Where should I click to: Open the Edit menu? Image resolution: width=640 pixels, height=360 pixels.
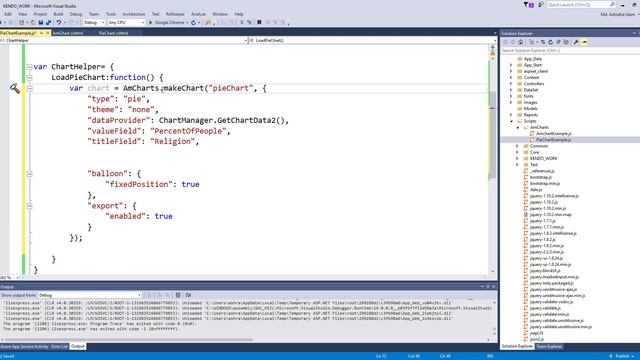(8, 14)
